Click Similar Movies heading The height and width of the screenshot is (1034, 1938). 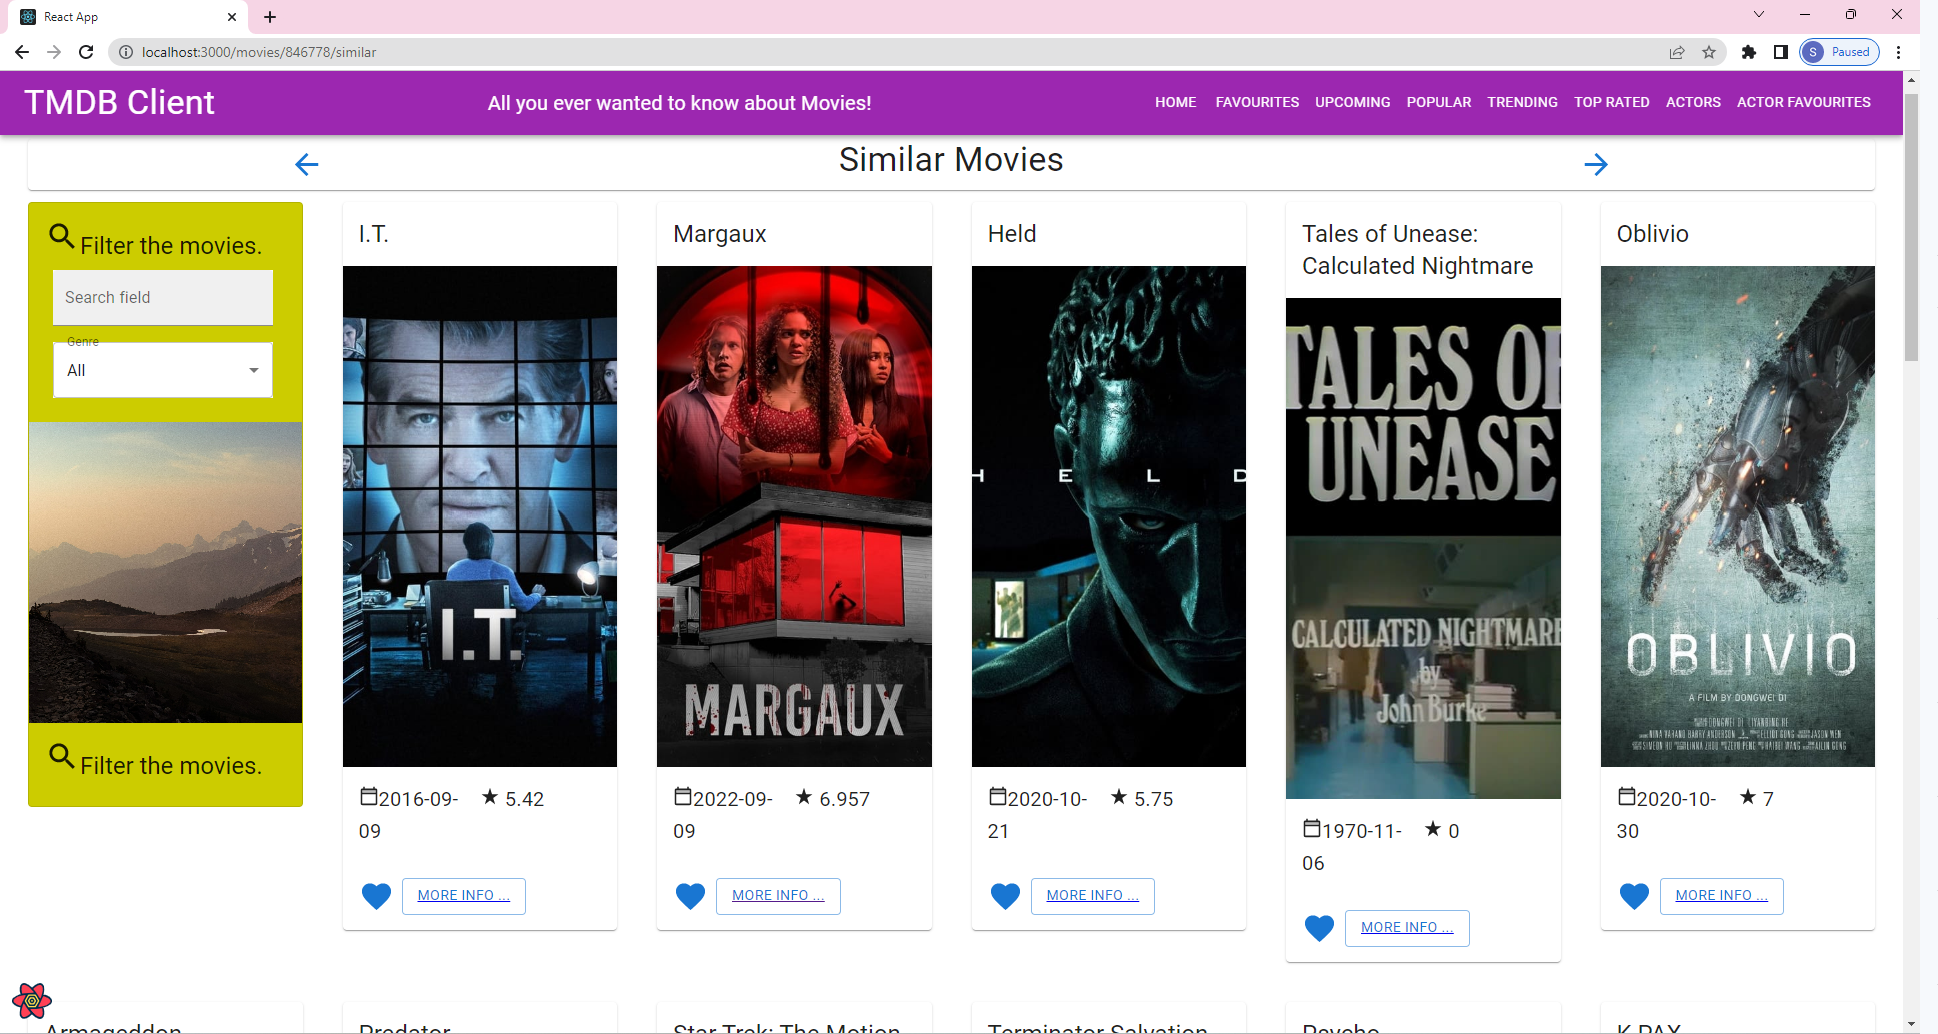click(x=951, y=160)
